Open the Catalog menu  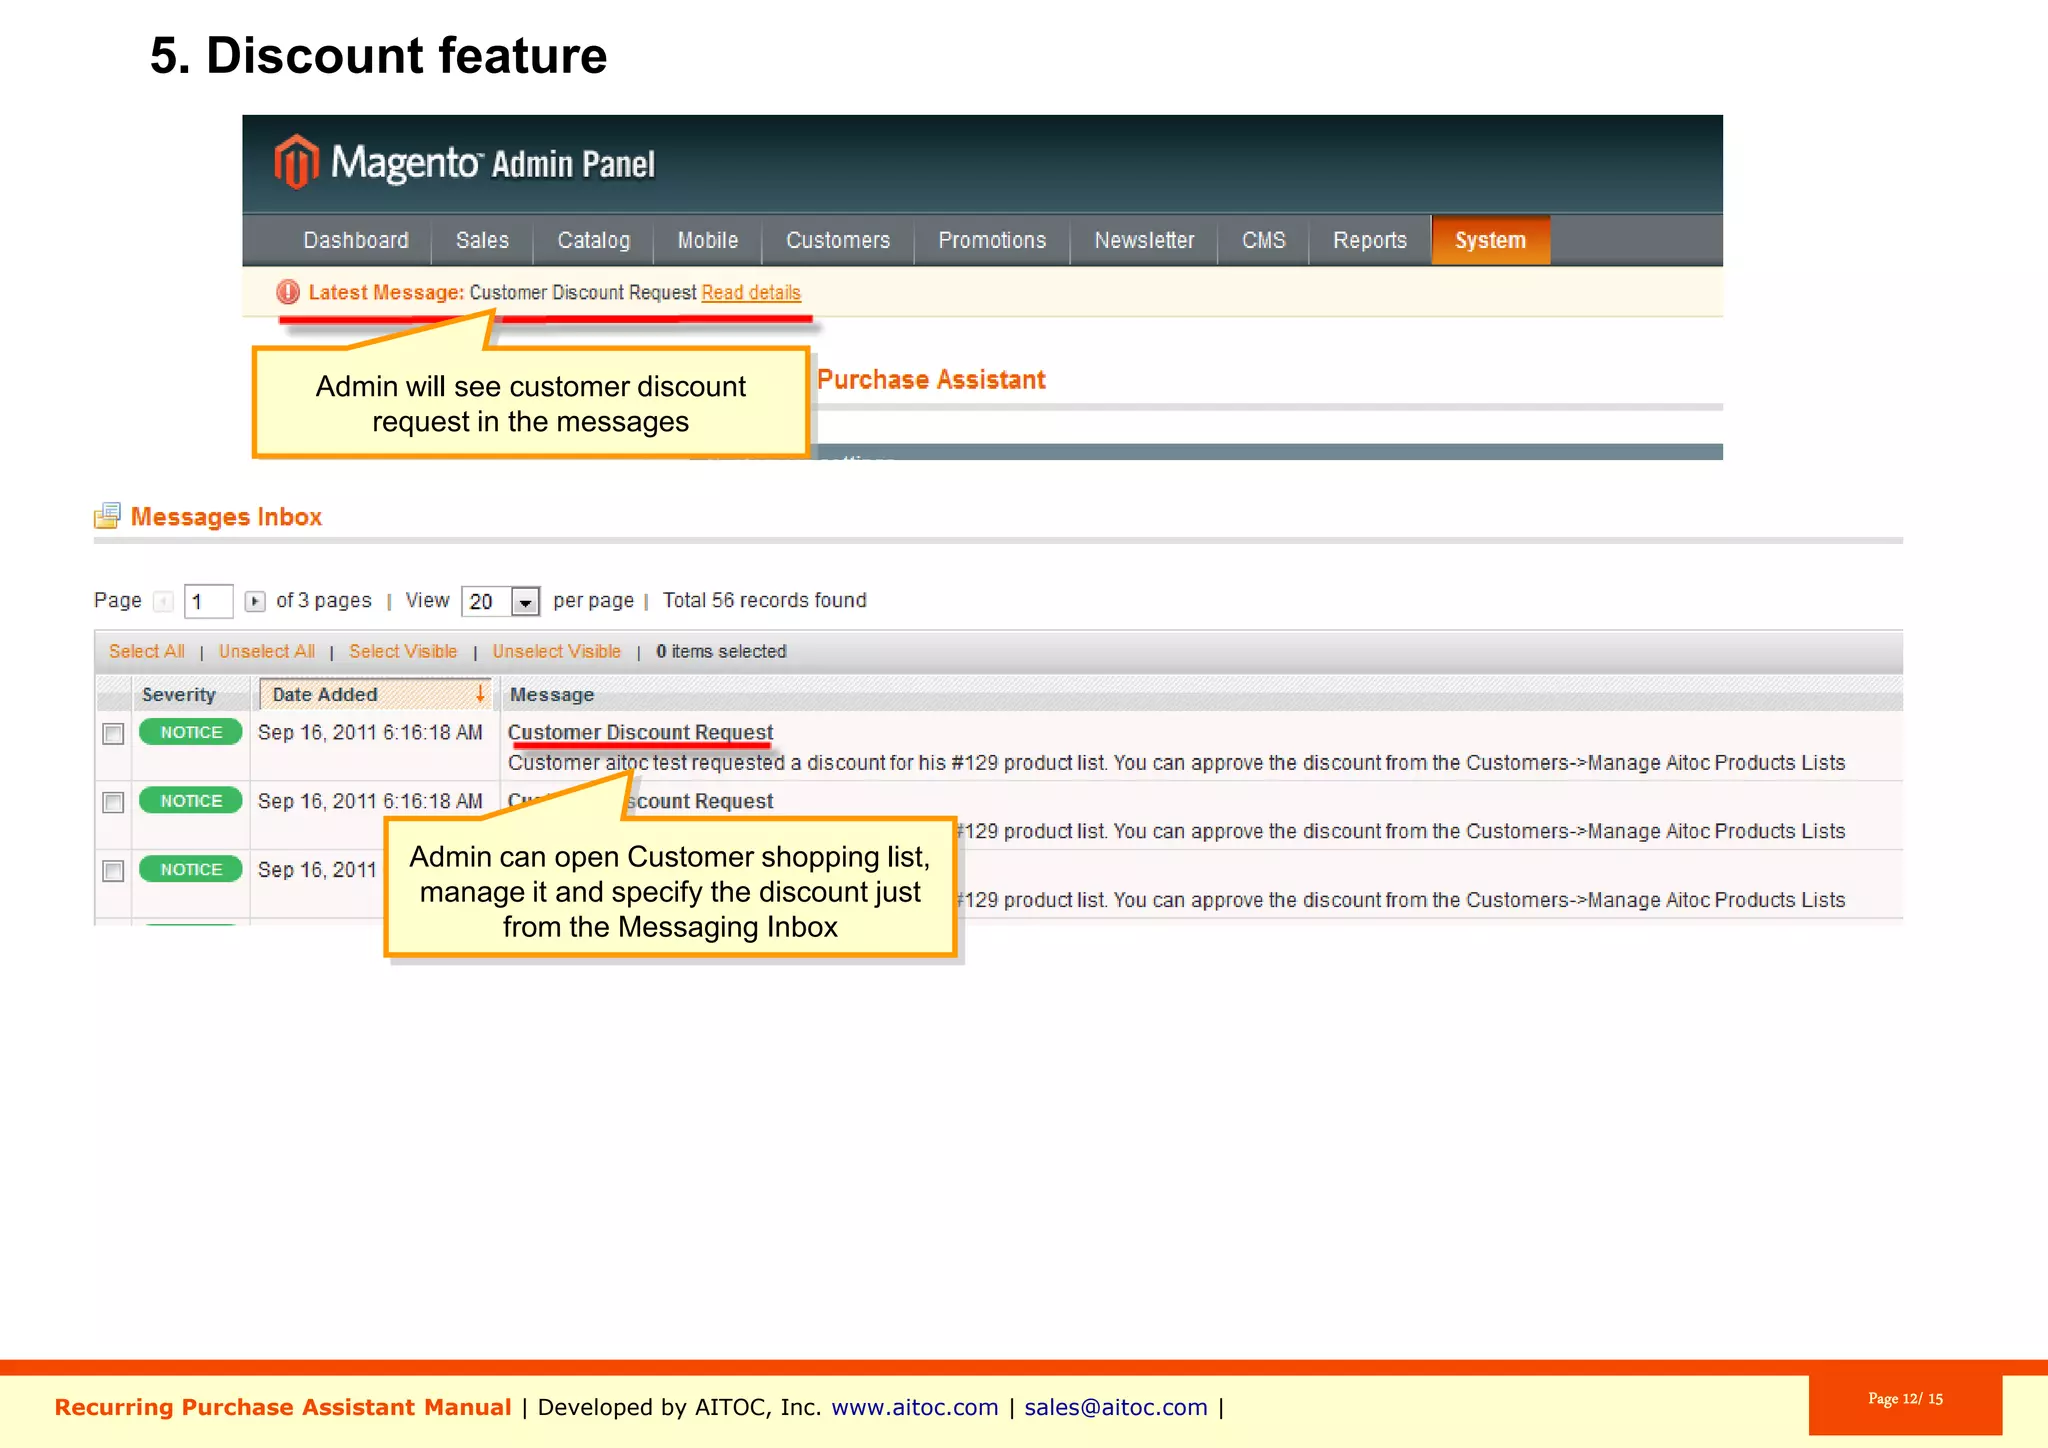594,240
